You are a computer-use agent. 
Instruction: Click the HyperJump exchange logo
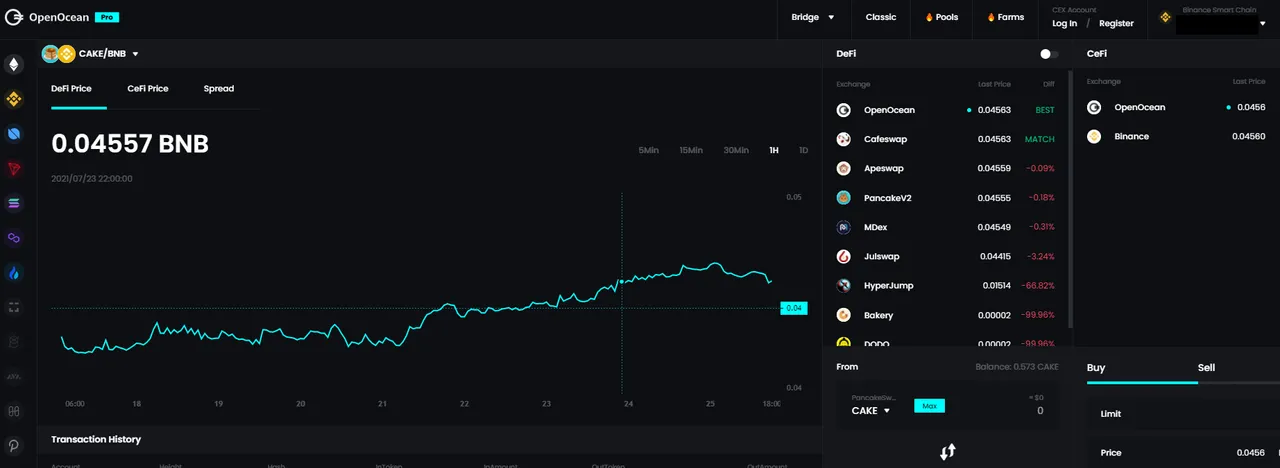point(844,286)
